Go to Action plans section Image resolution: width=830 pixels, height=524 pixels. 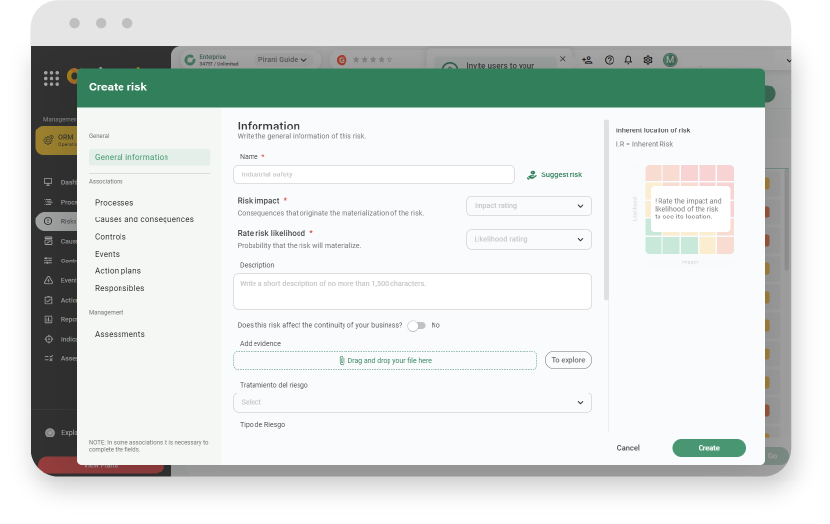pyautogui.click(x=120, y=271)
